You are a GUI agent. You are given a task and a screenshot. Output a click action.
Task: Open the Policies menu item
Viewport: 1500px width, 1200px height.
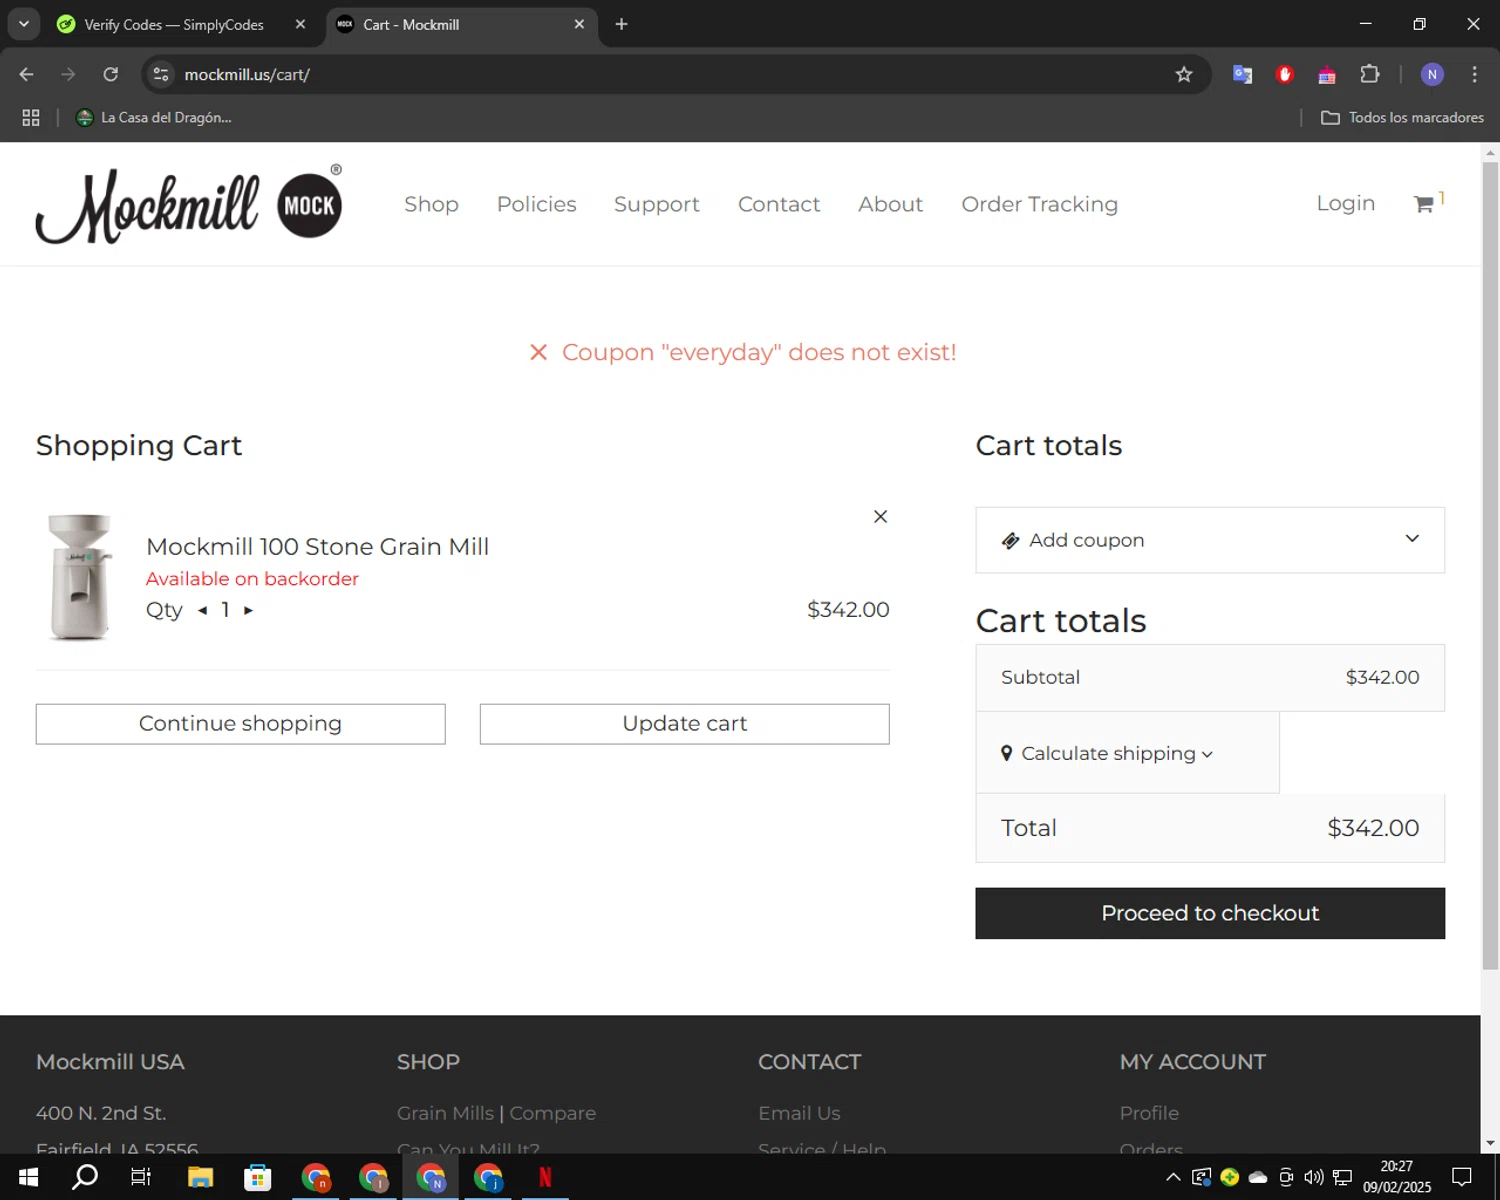[537, 204]
